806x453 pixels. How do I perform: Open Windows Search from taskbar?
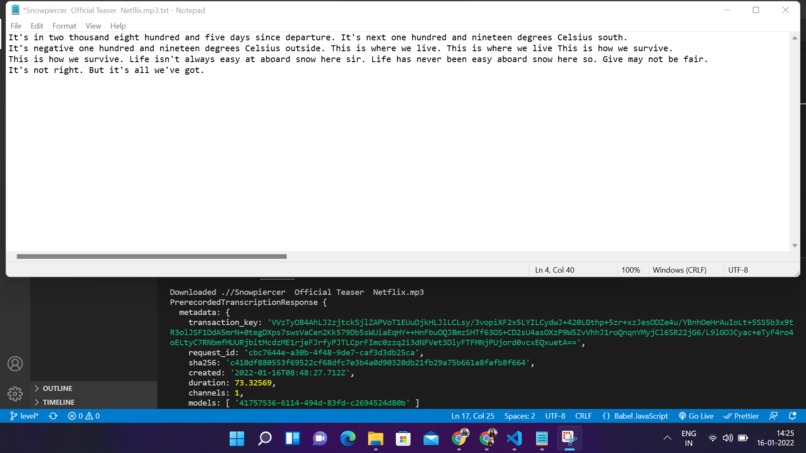click(x=265, y=438)
